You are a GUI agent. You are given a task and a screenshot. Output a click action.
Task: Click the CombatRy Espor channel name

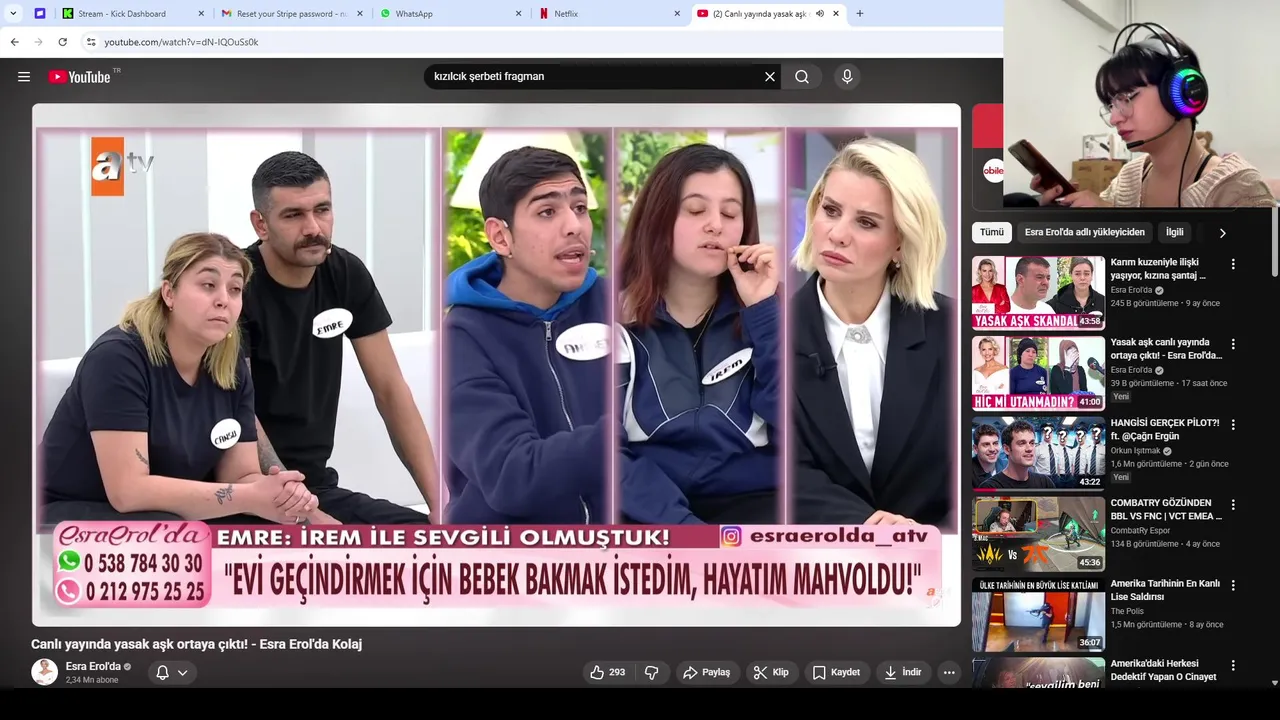point(1140,531)
